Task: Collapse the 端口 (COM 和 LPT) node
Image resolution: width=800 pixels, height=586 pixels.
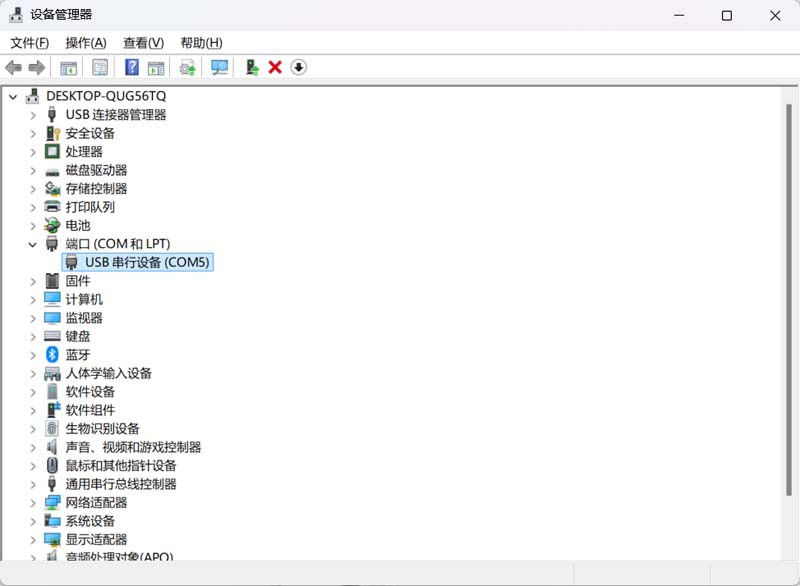Action: coord(33,244)
